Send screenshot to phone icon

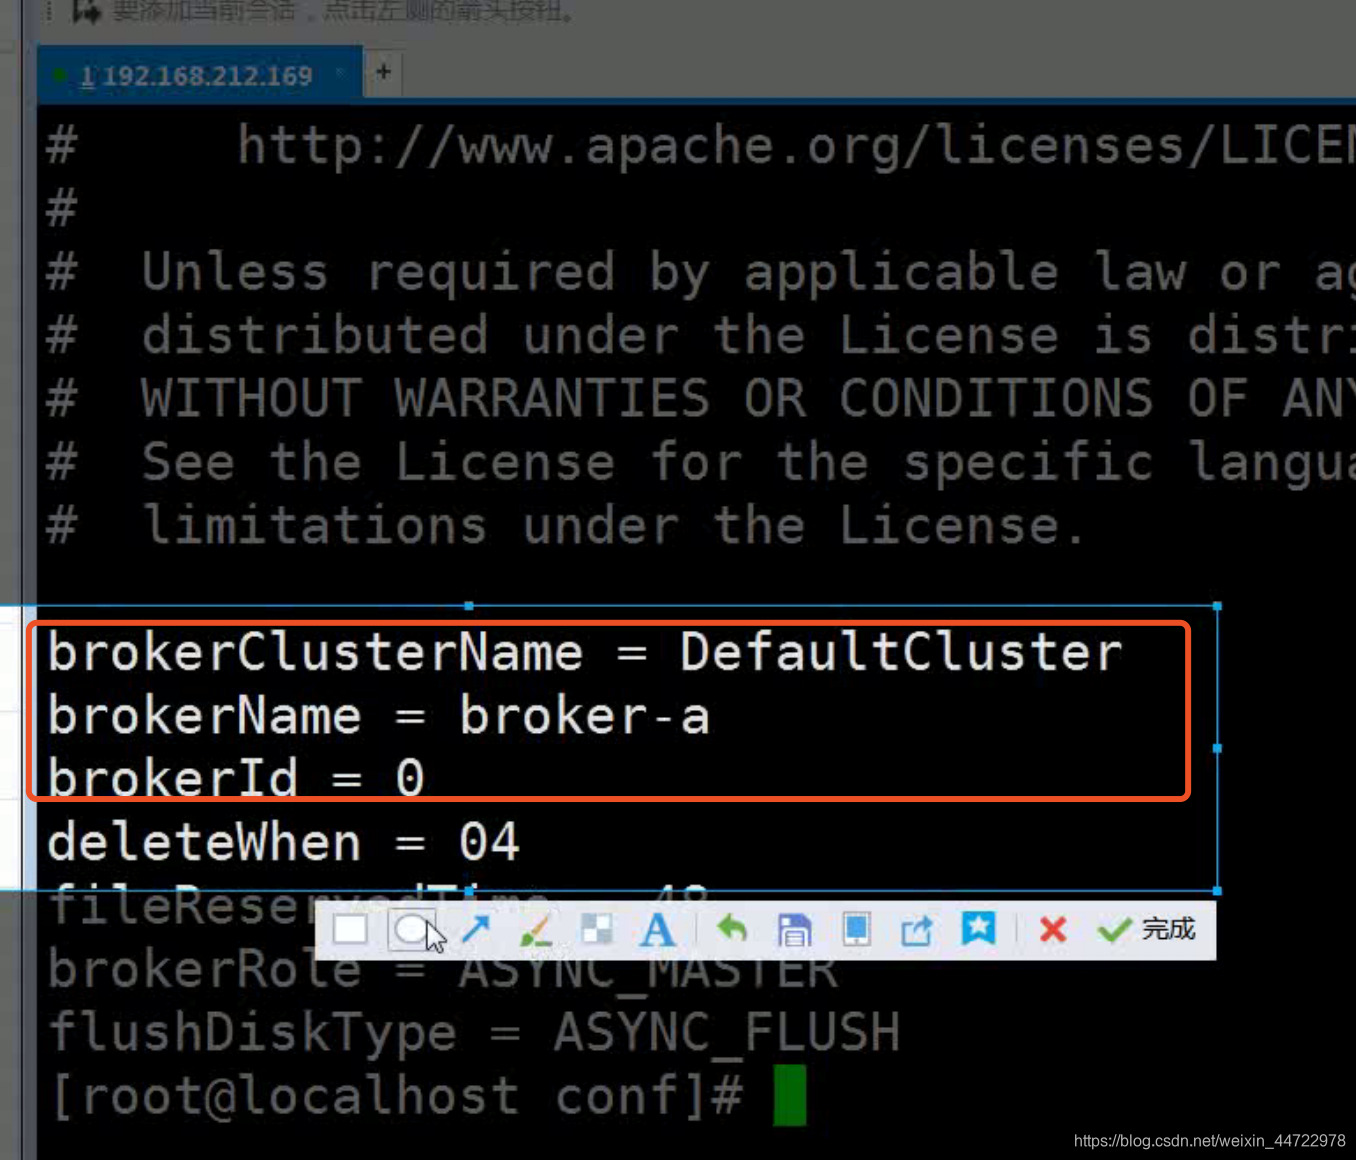pos(856,930)
